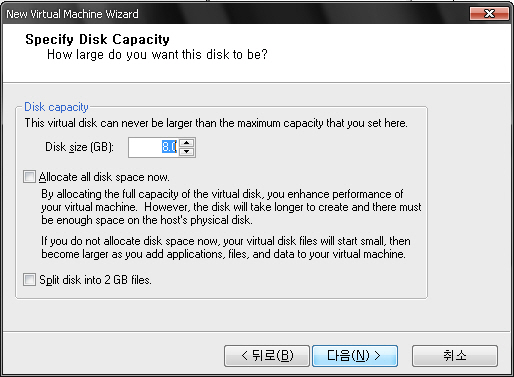
Task: Increase disk size with up spinner arrow
Action: pos(187,143)
